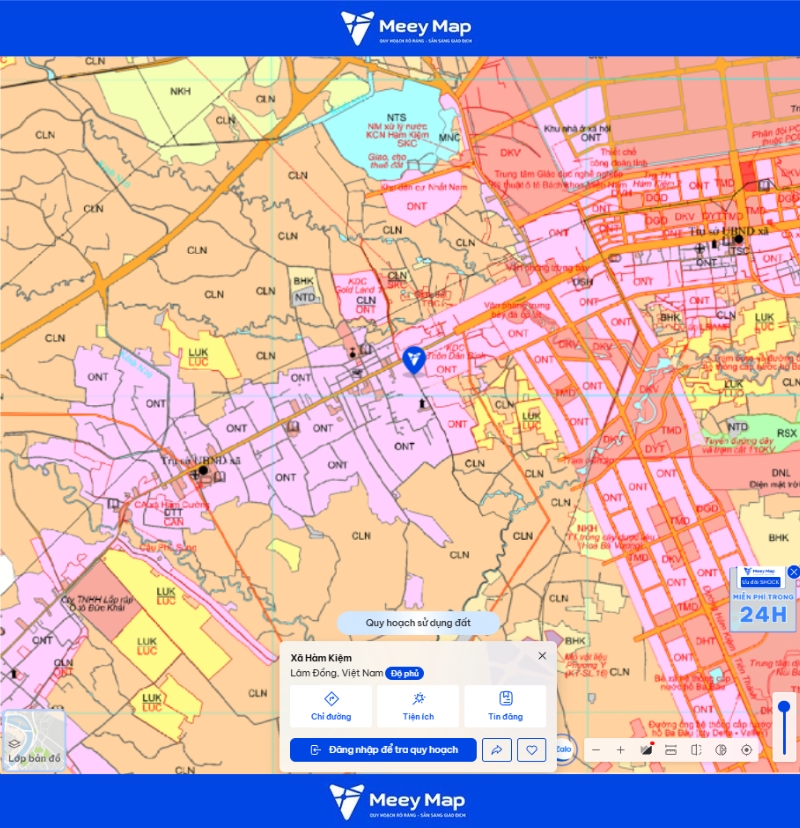The width and height of the screenshot is (800, 828).
Task: Share the Xã Hàm Kiệm location
Action: click(496, 750)
